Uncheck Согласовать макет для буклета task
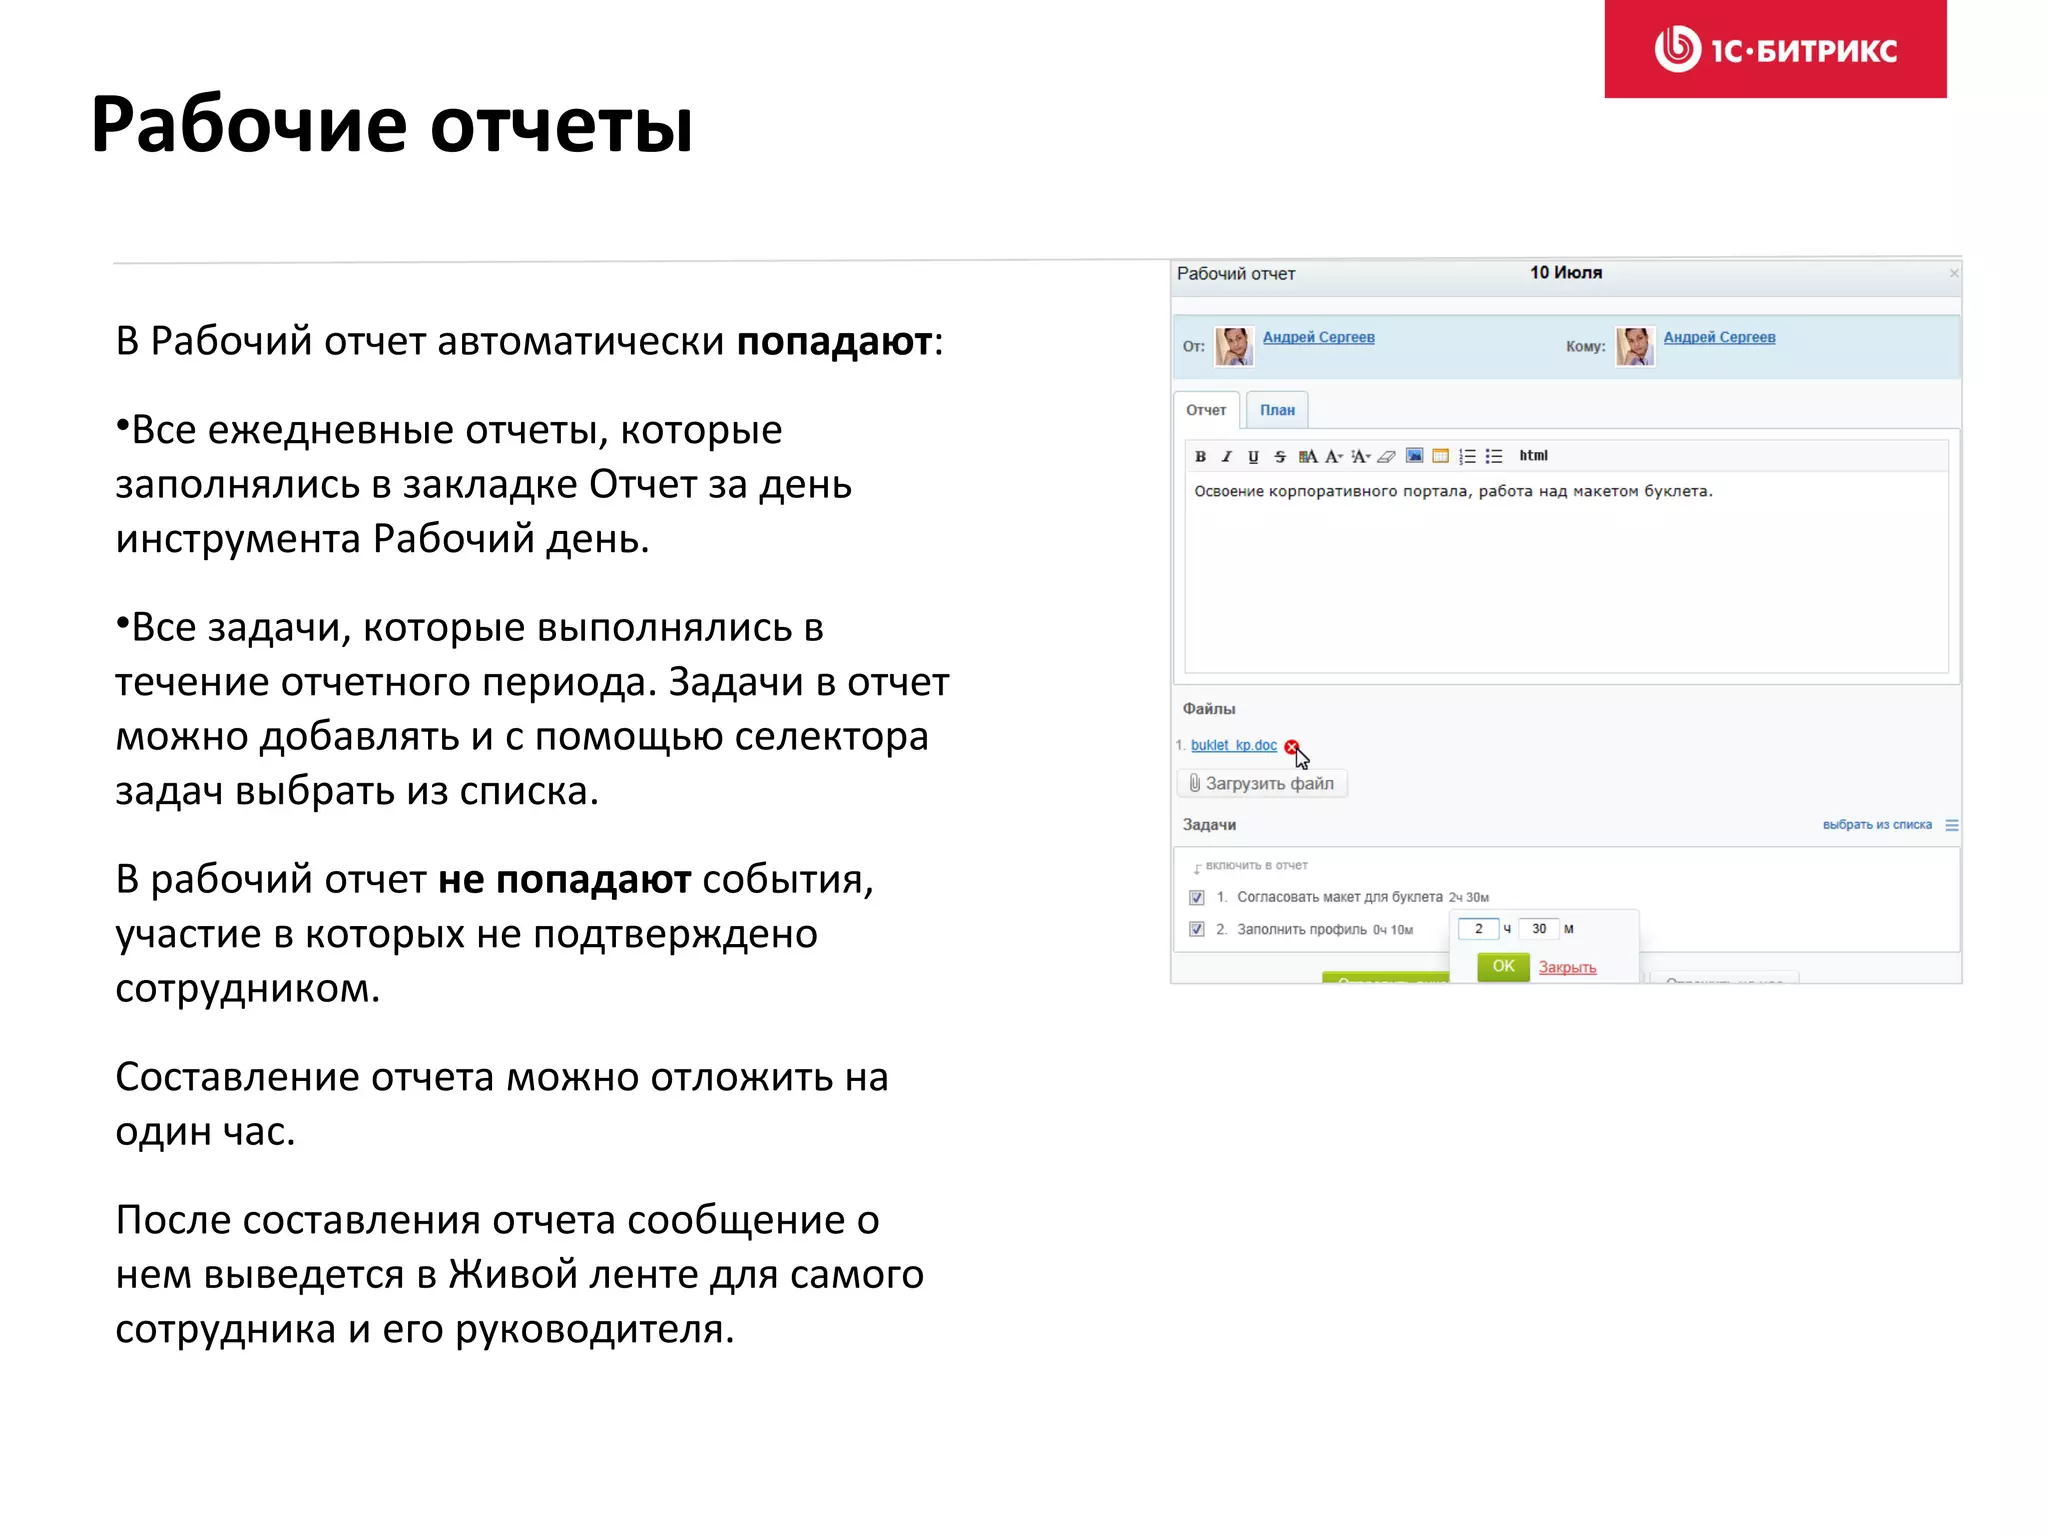The image size is (2048, 1536). pos(1196,897)
